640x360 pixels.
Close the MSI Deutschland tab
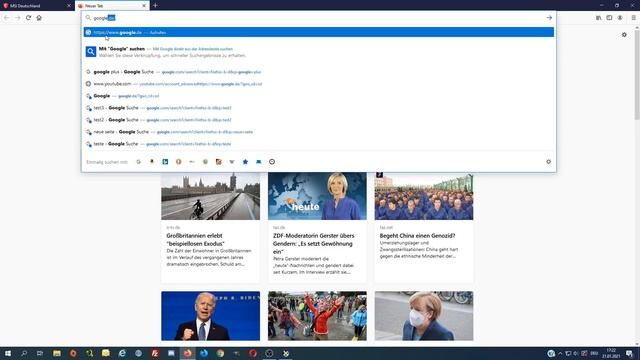[x=69, y=6]
